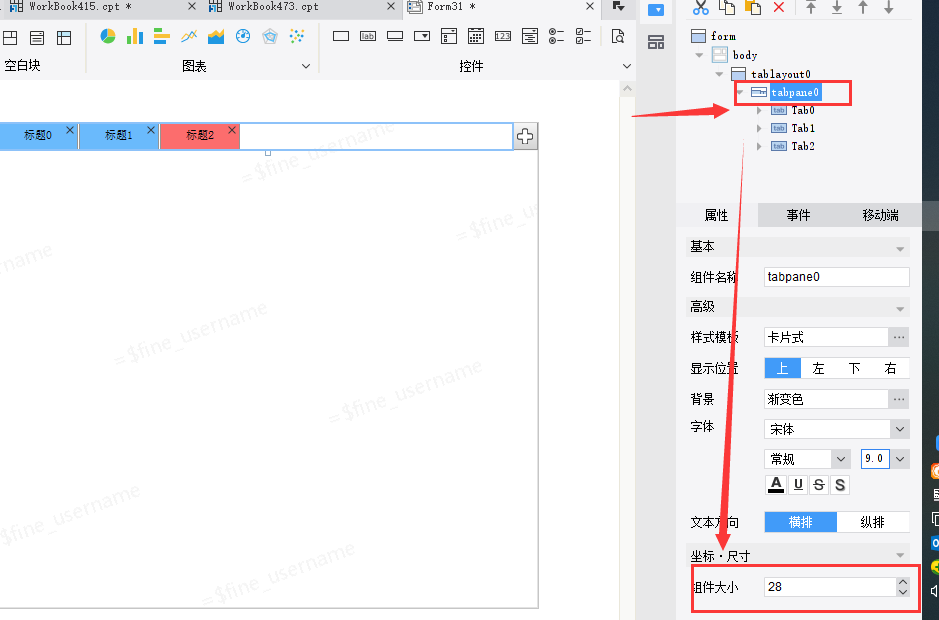Move component down one level
Viewport: 939px width, 620px height.
click(x=889, y=7)
